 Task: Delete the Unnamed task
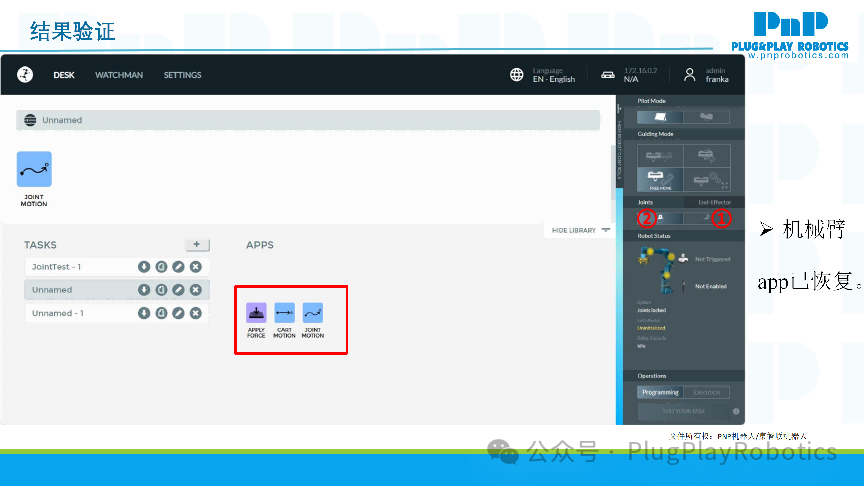pos(196,290)
